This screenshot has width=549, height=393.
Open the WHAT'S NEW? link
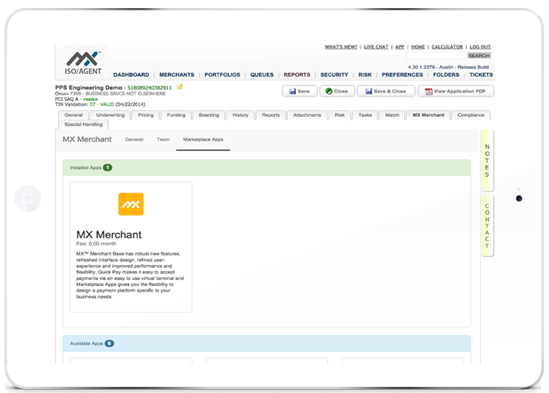(341, 47)
